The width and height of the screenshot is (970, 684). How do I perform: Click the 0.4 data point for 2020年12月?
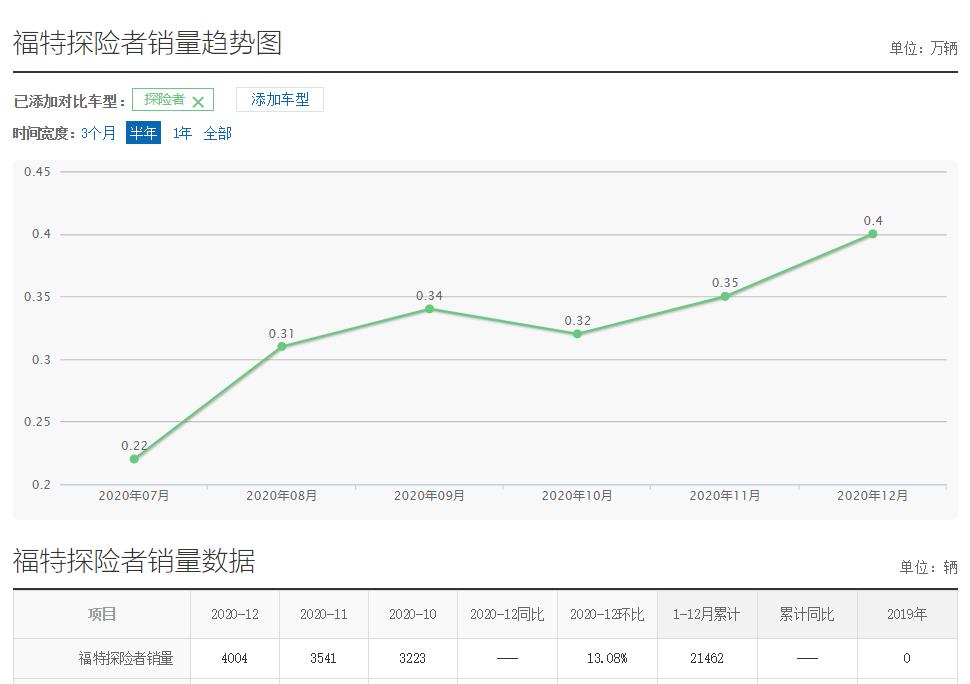[872, 234]
